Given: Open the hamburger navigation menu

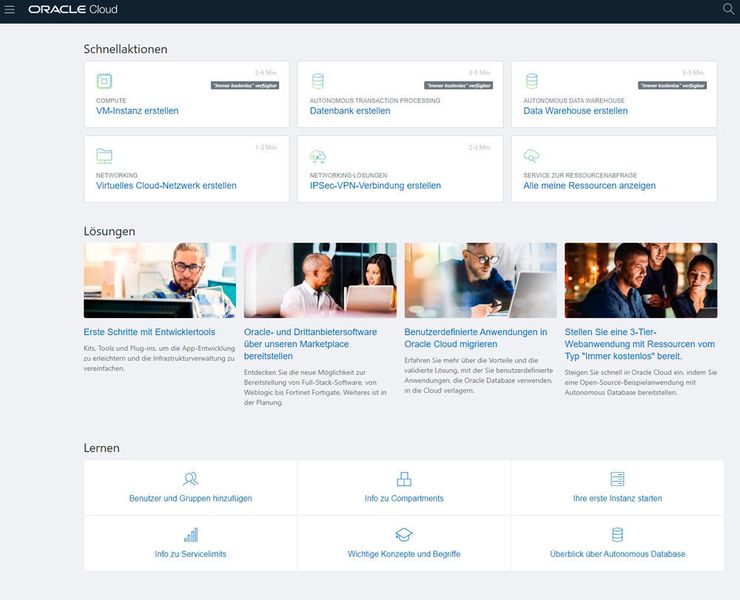Looking at the screenshot, I should (9, 9).
